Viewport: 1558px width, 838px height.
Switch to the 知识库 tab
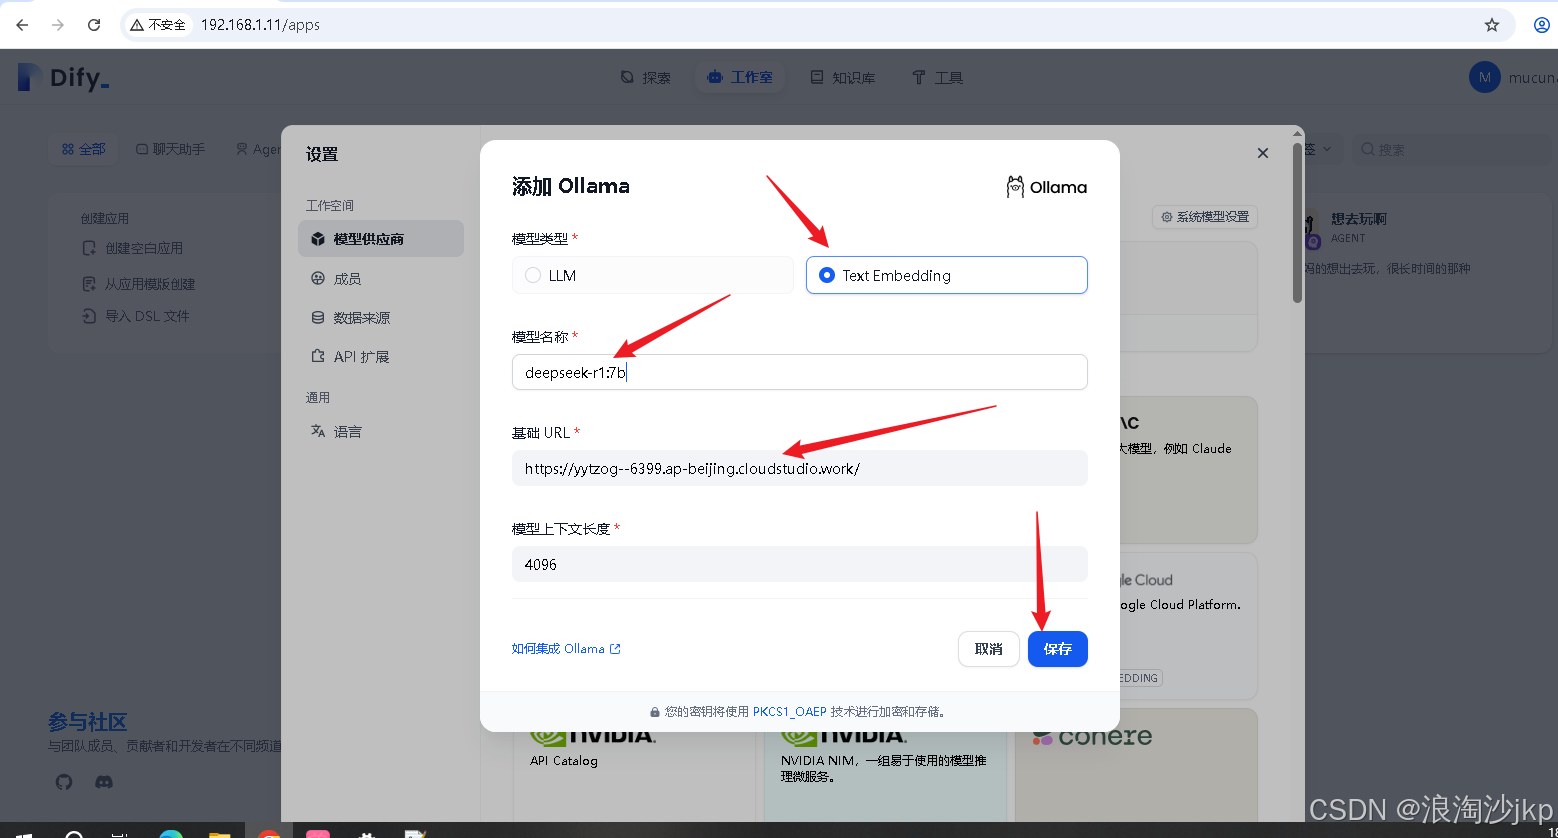point(843,77)
